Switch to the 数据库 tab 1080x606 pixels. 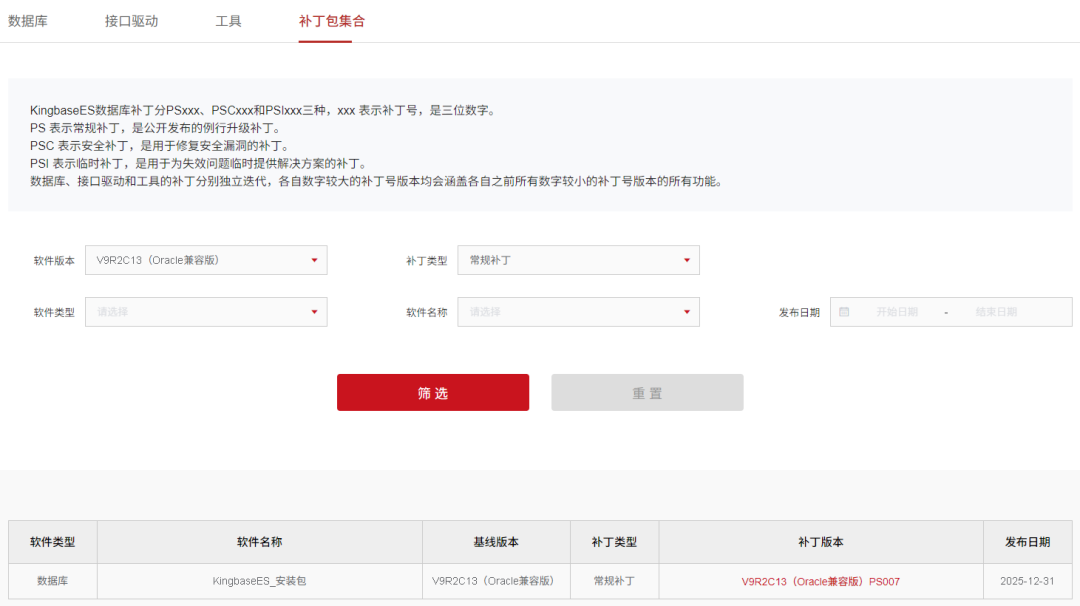click(28, 21)
